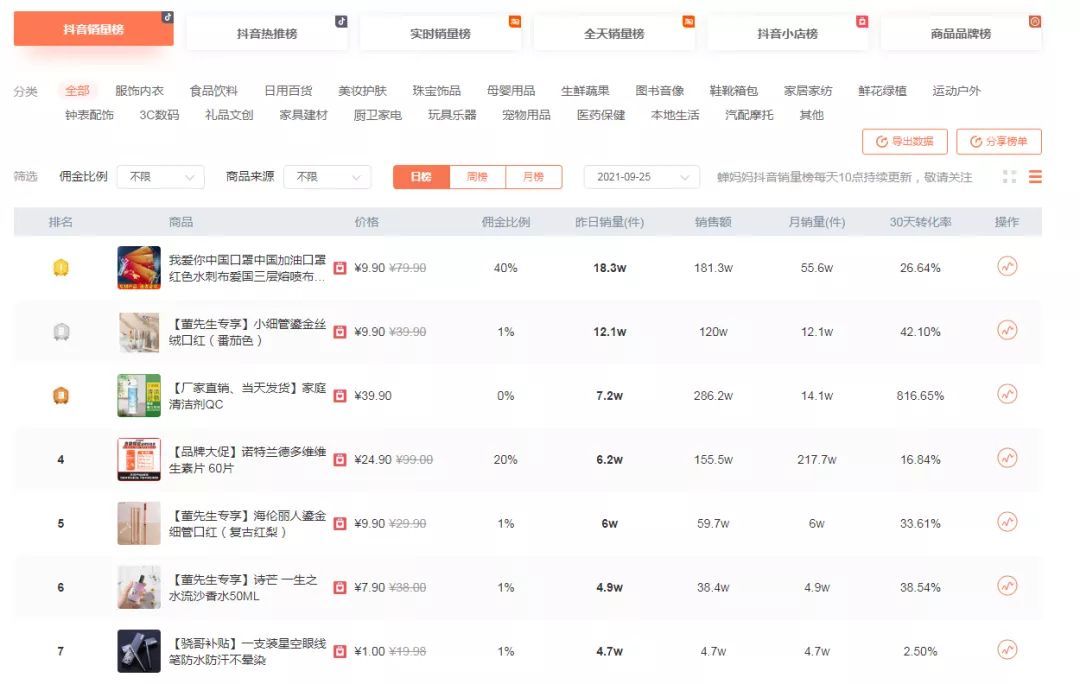The height and width of the screenshot is (684, 1080).
Task: Click the bronze rank-three medal icon
Action: tap(61, 395)
